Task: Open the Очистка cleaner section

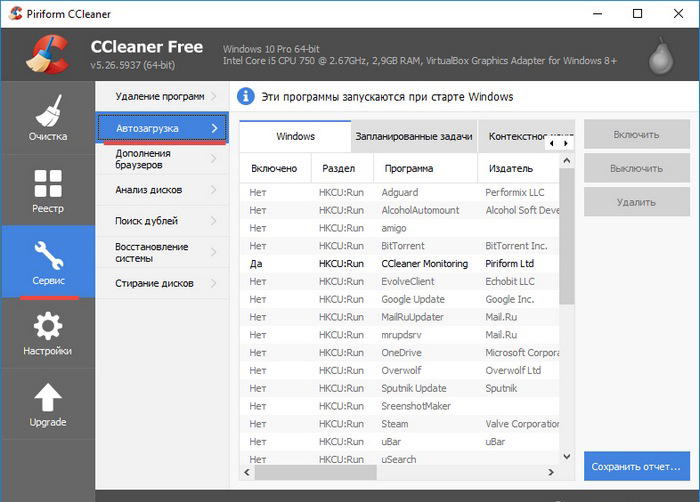Action: [x=48, y=118]
